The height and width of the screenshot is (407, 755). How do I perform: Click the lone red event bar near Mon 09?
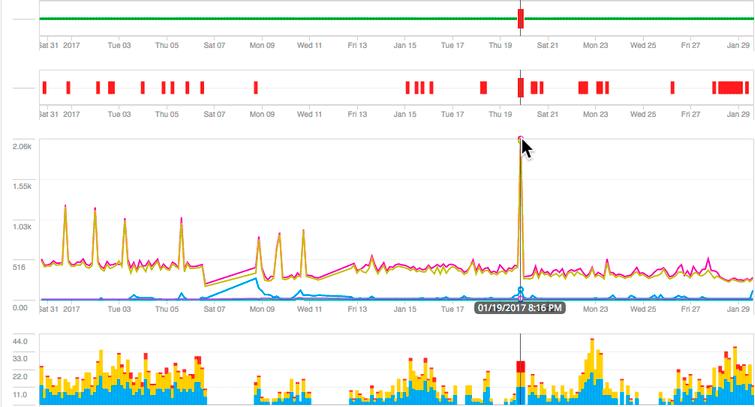[256, 88]
